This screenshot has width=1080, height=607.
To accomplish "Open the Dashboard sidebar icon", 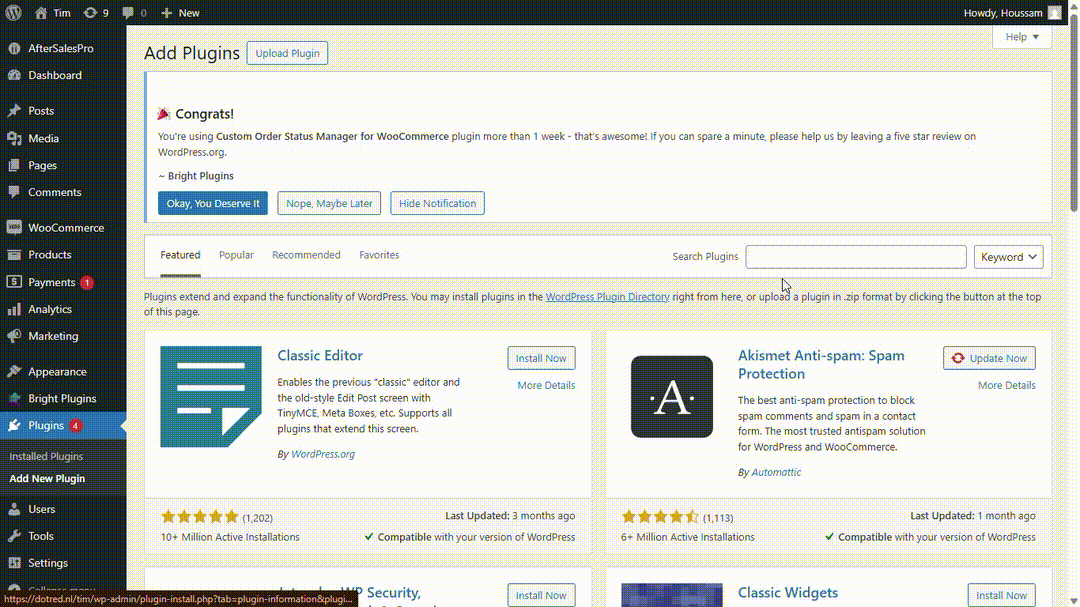I will (x=14, y=75).
